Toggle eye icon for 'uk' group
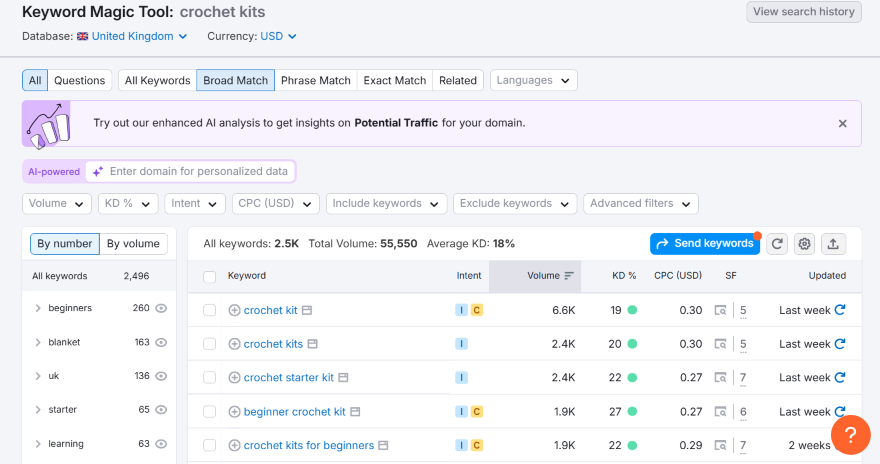This screenshot has width=880, height=464. point(161,376)
